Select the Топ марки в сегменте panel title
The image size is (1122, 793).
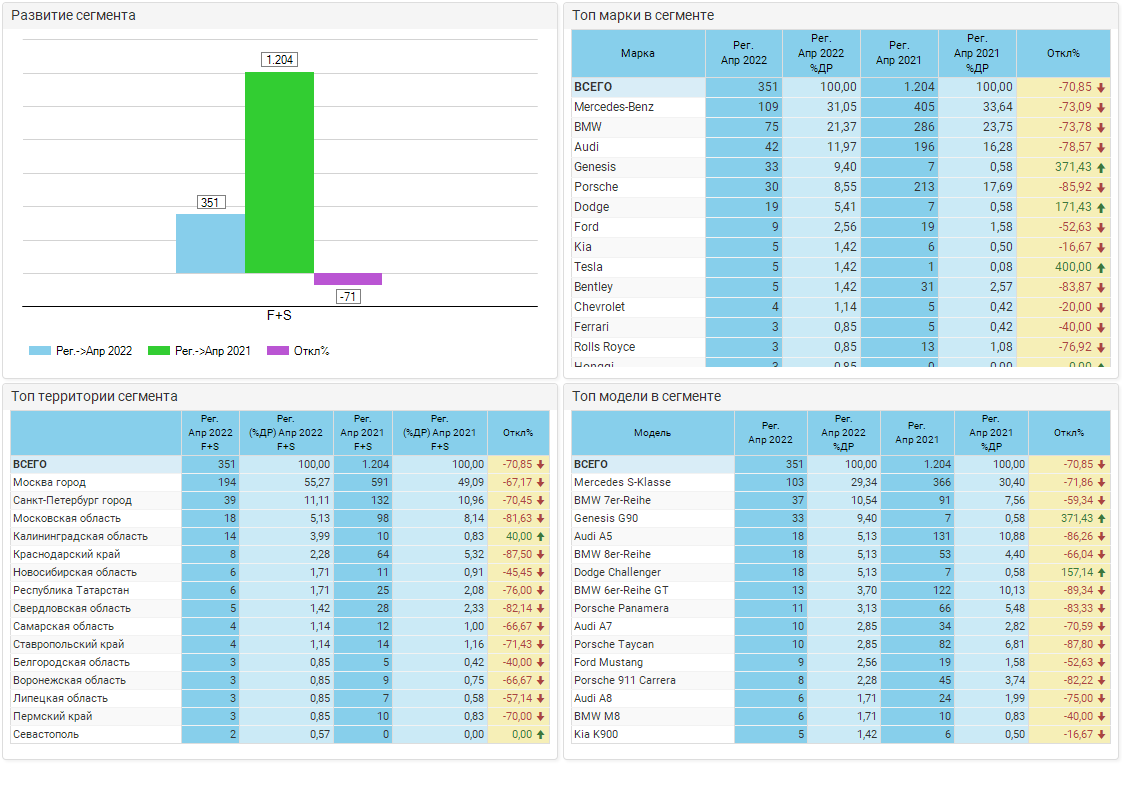click(x=643, y=16)
